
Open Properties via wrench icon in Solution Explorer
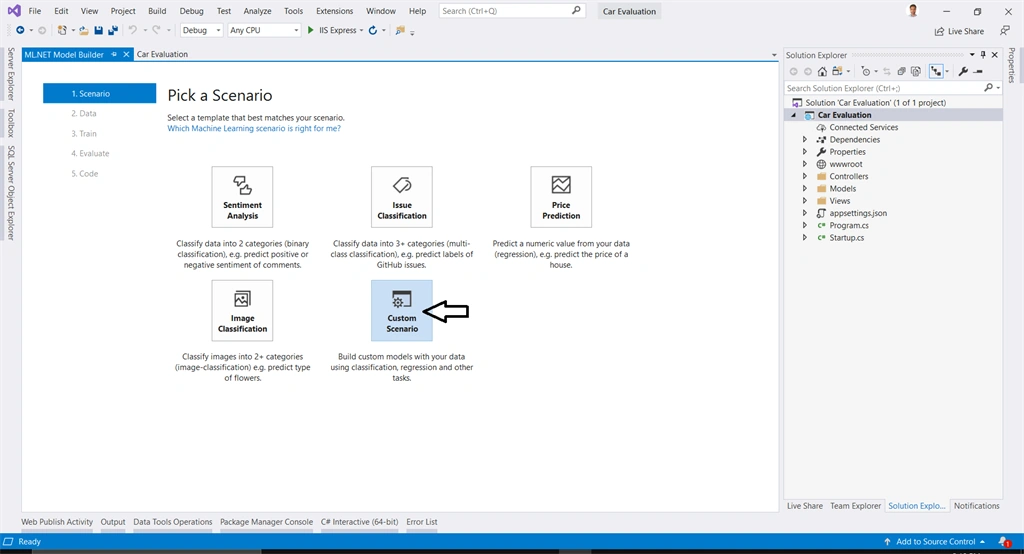pos(963,71)
